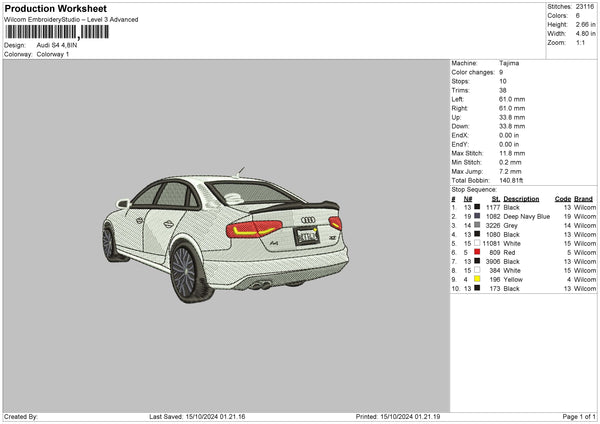Click the Red color swatch in stop 6
This screenshot has height=424, width=600.
(477, 252)
